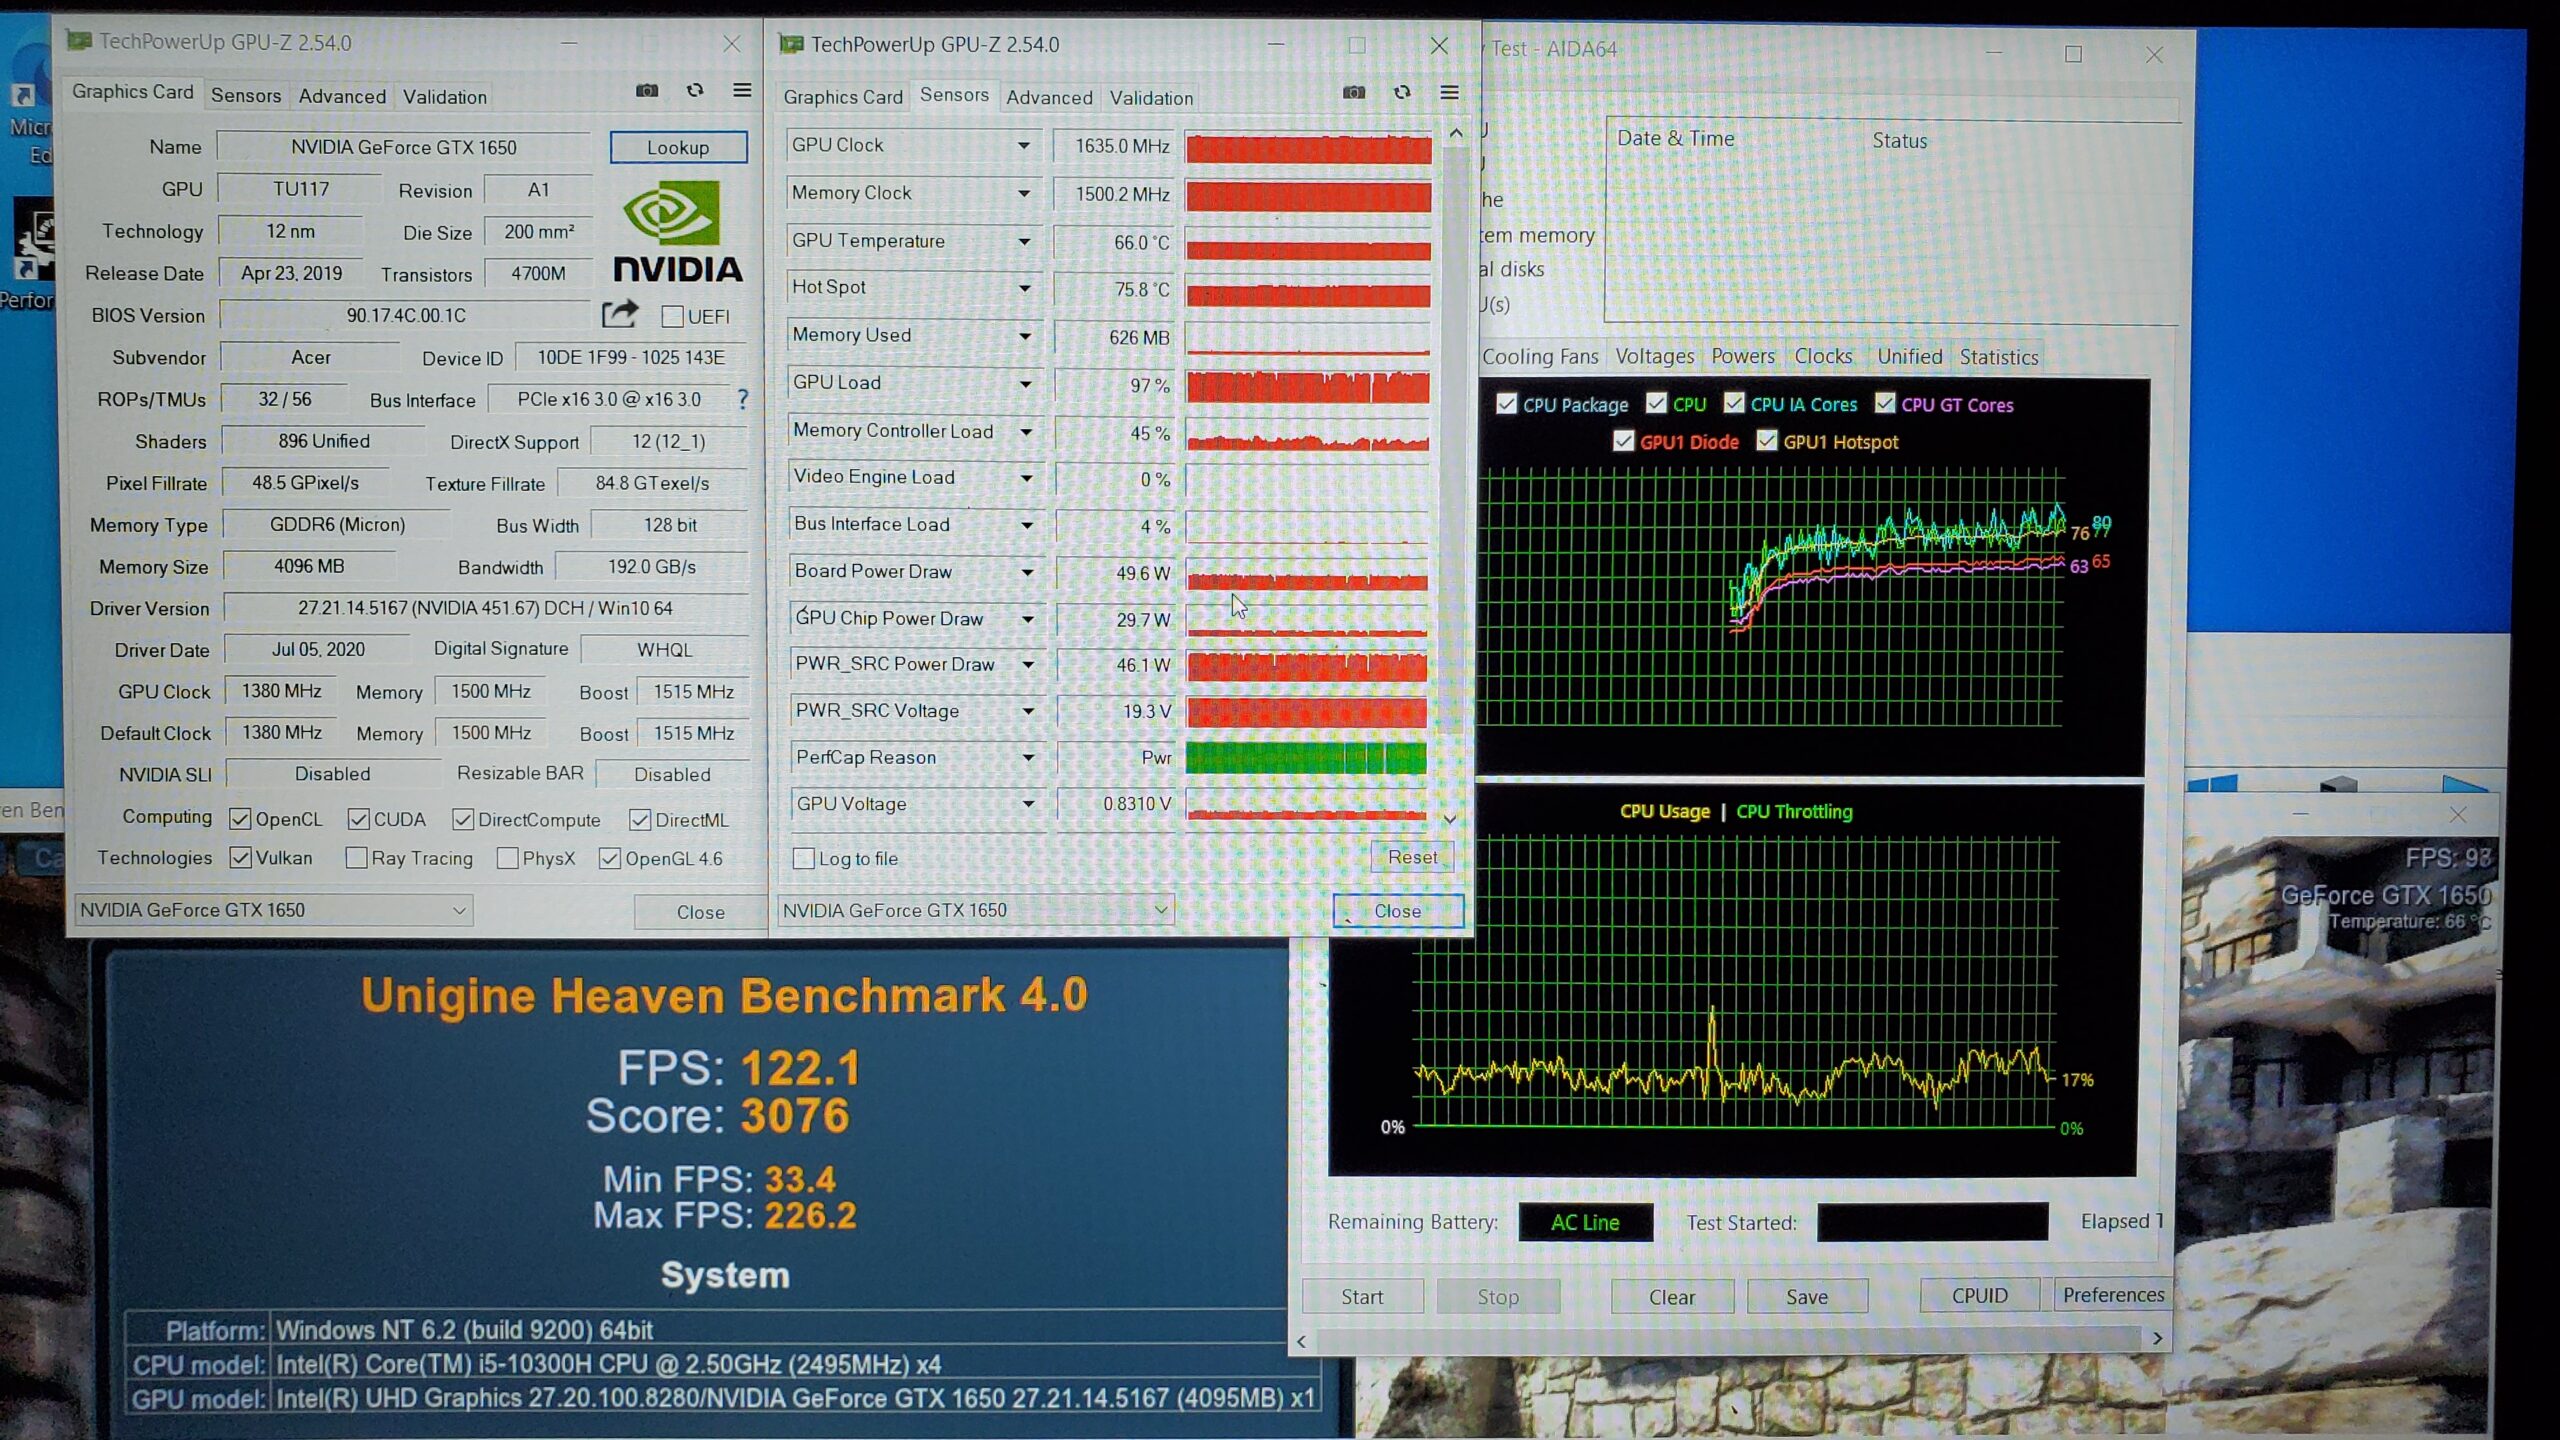Click screenshot camera icon in Sensors window
Image resolution: width=2560 pixels, height=1440 pixels.
[x=1354, y=93]
